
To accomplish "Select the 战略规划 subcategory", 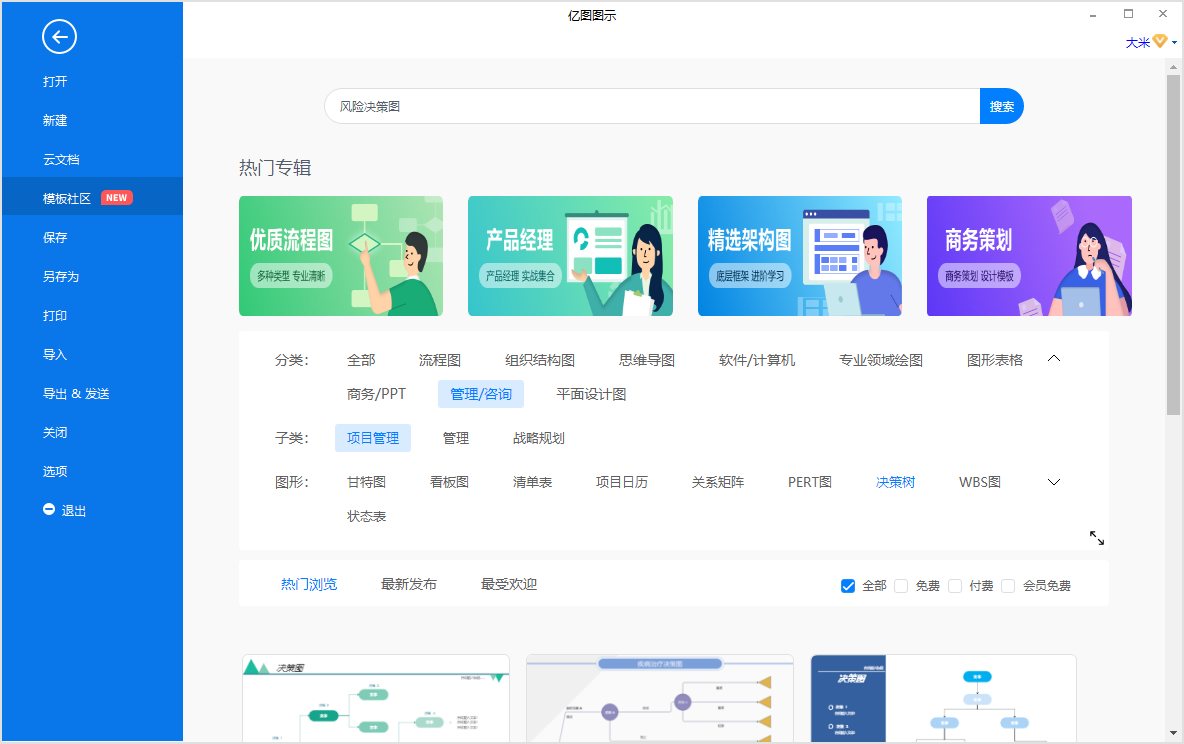I will tap(538, 438).
